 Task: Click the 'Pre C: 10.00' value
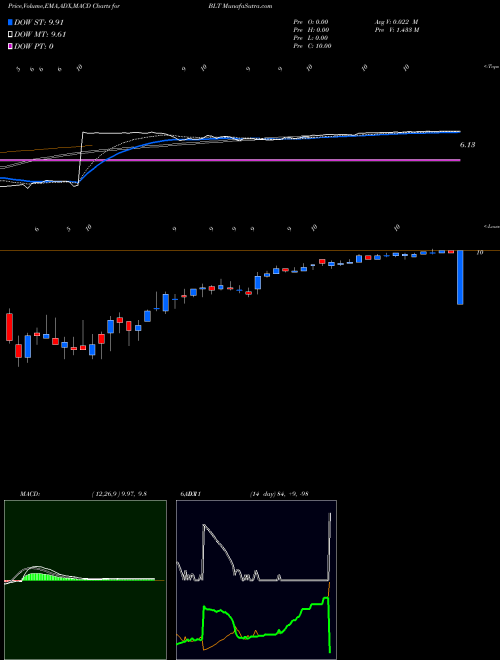pos(312,46)
